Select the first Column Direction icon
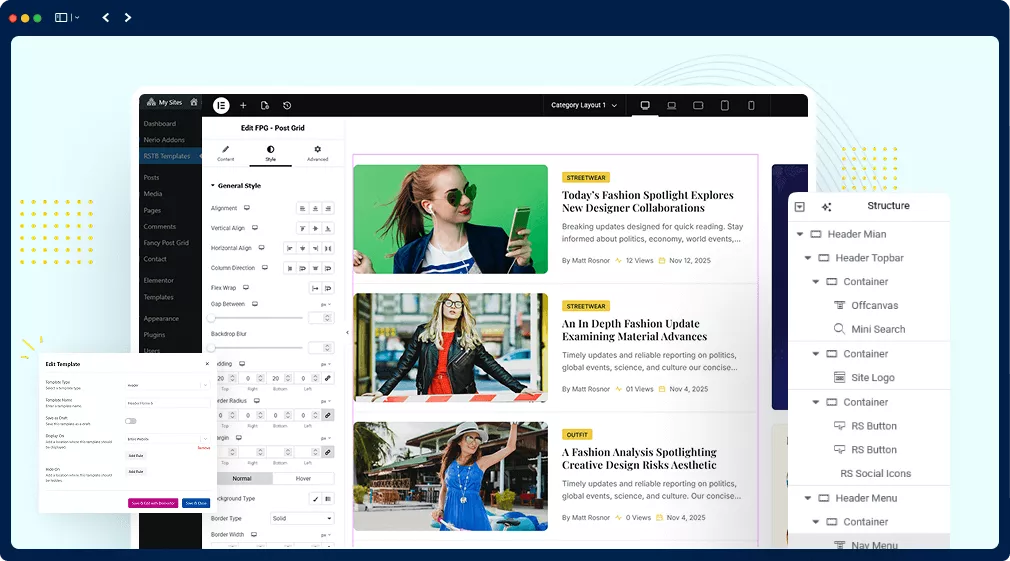This screenshot has width=1010, height=561. 289,268
